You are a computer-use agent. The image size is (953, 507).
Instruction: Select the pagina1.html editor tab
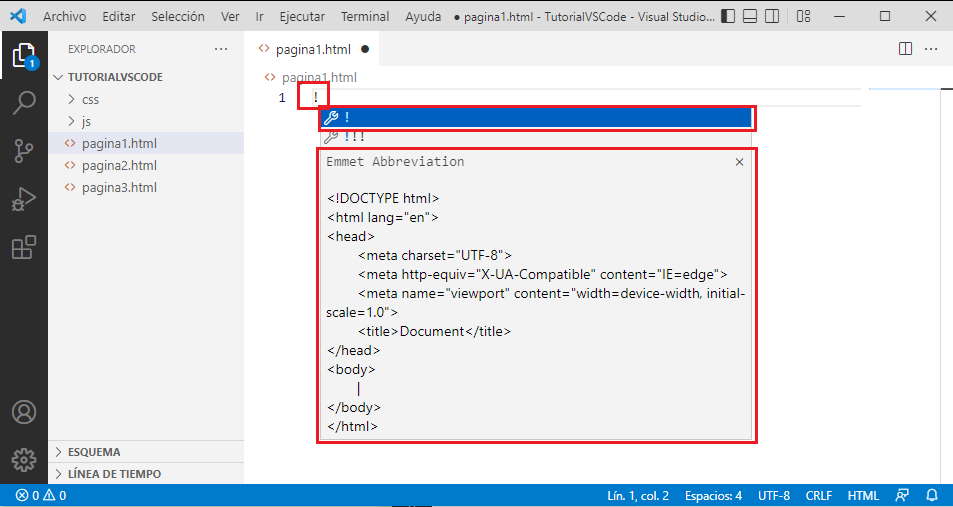[312, 49]
